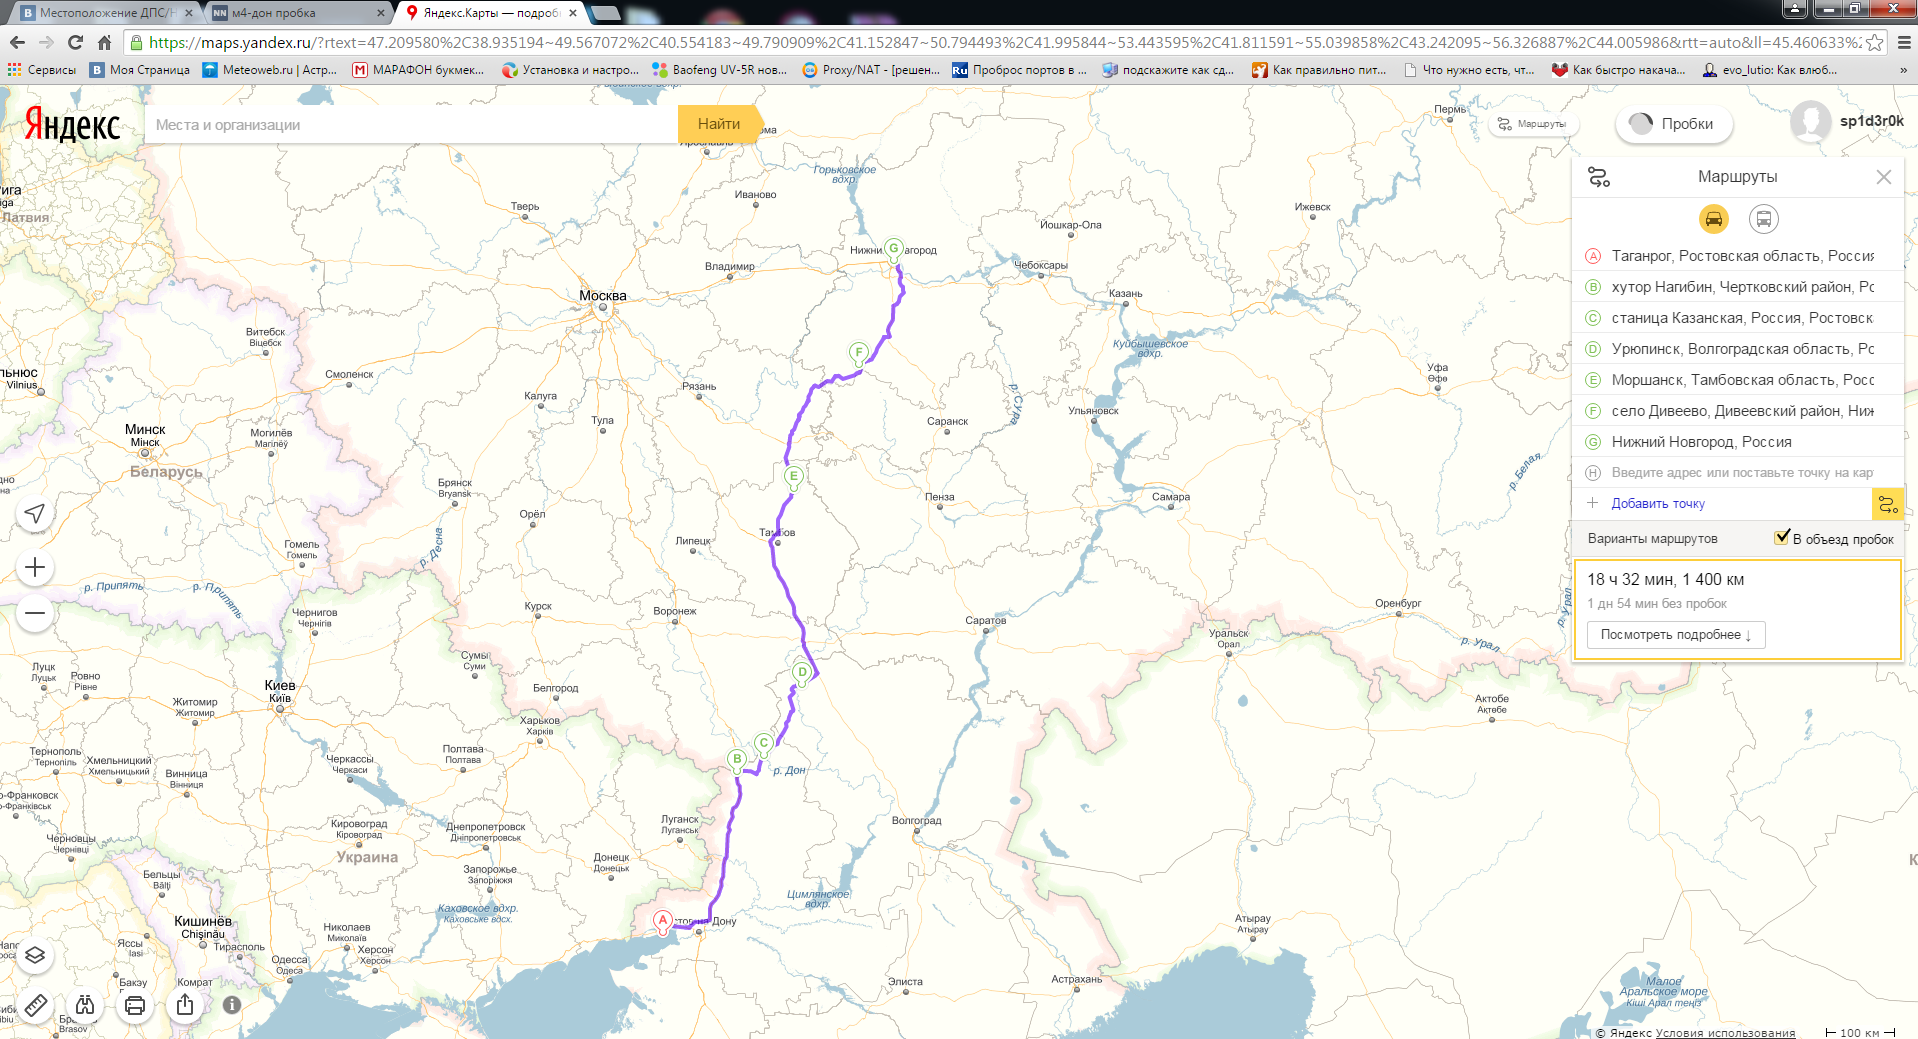Click the print map icon
This screenshot has width=1918, height=1039.
tap(135, 1005)
